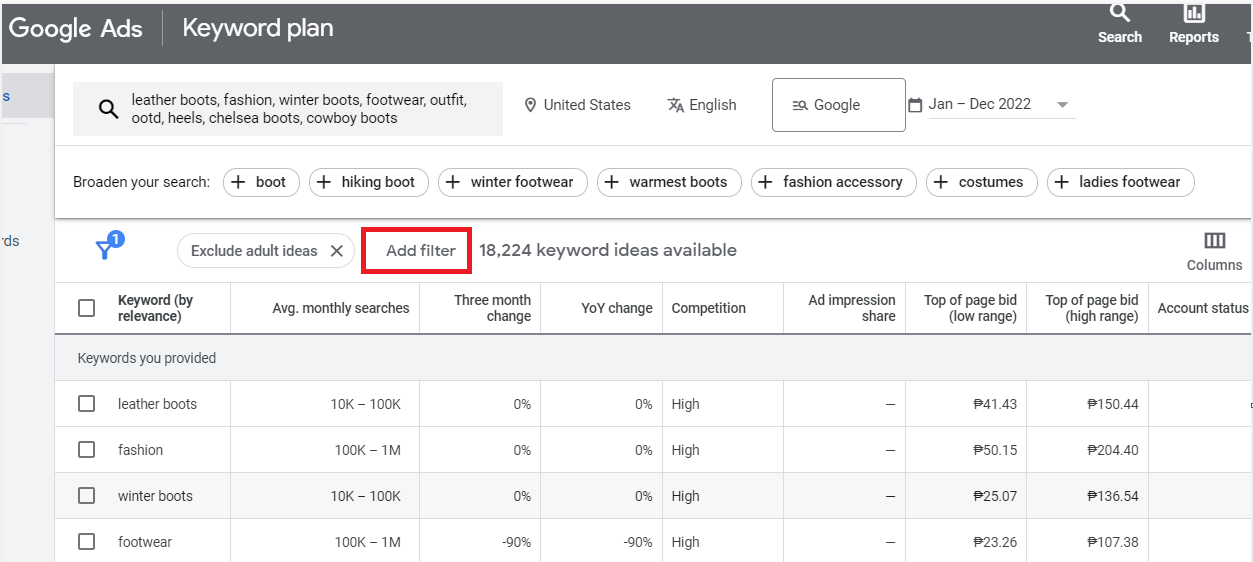Viewport: 1253px width, 562px height.
Task: Click the ₱136.54 high bid value
Action: point(1113,496)
